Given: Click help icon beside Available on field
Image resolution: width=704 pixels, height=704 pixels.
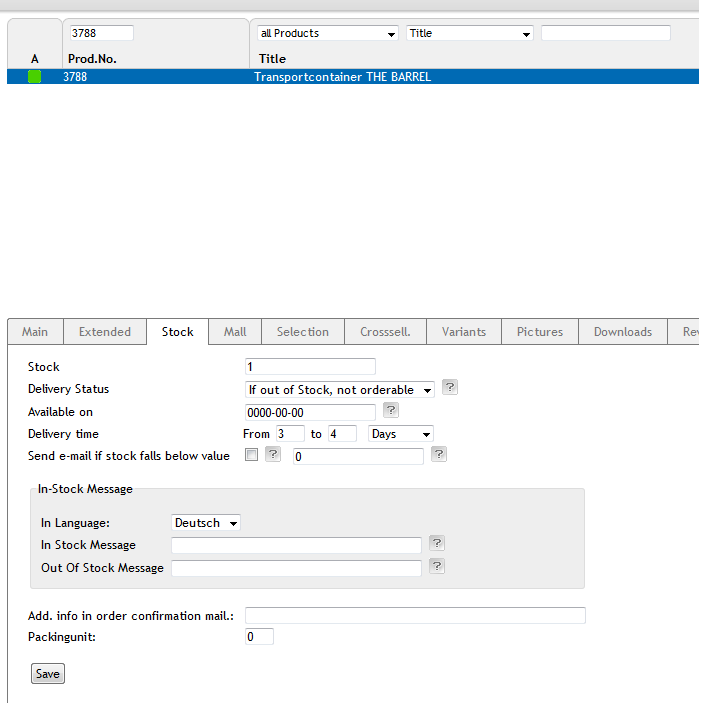Looking at the screenshot, I should tap(391, 410).
